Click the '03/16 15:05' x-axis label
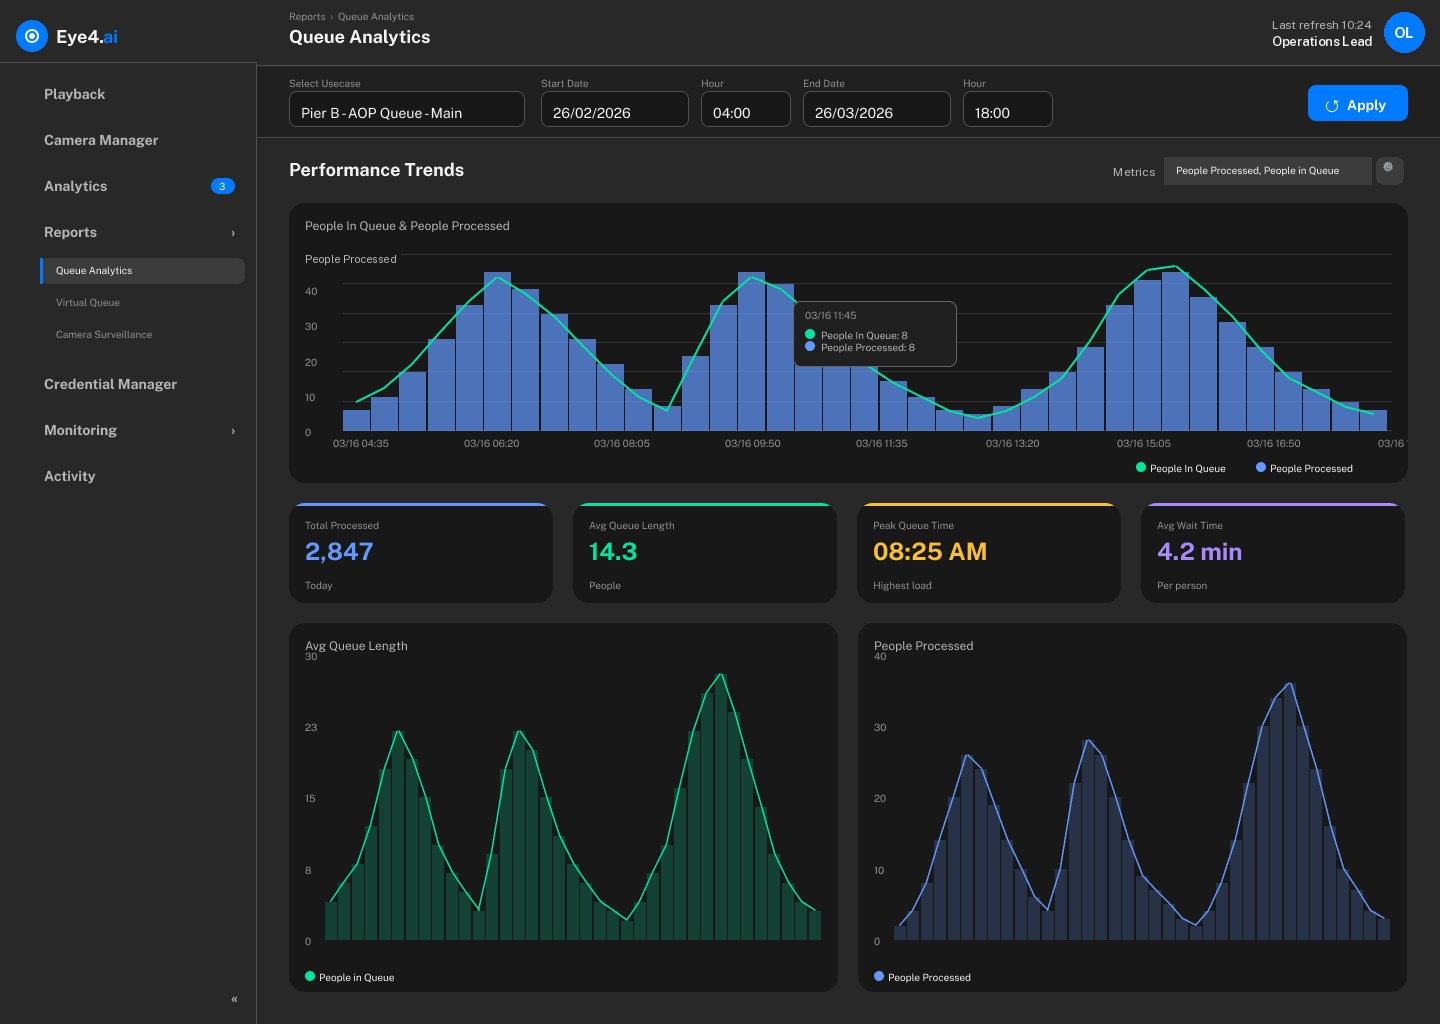The height and width of the screenshot is (1024, 1440). (x=1143, y=443)
